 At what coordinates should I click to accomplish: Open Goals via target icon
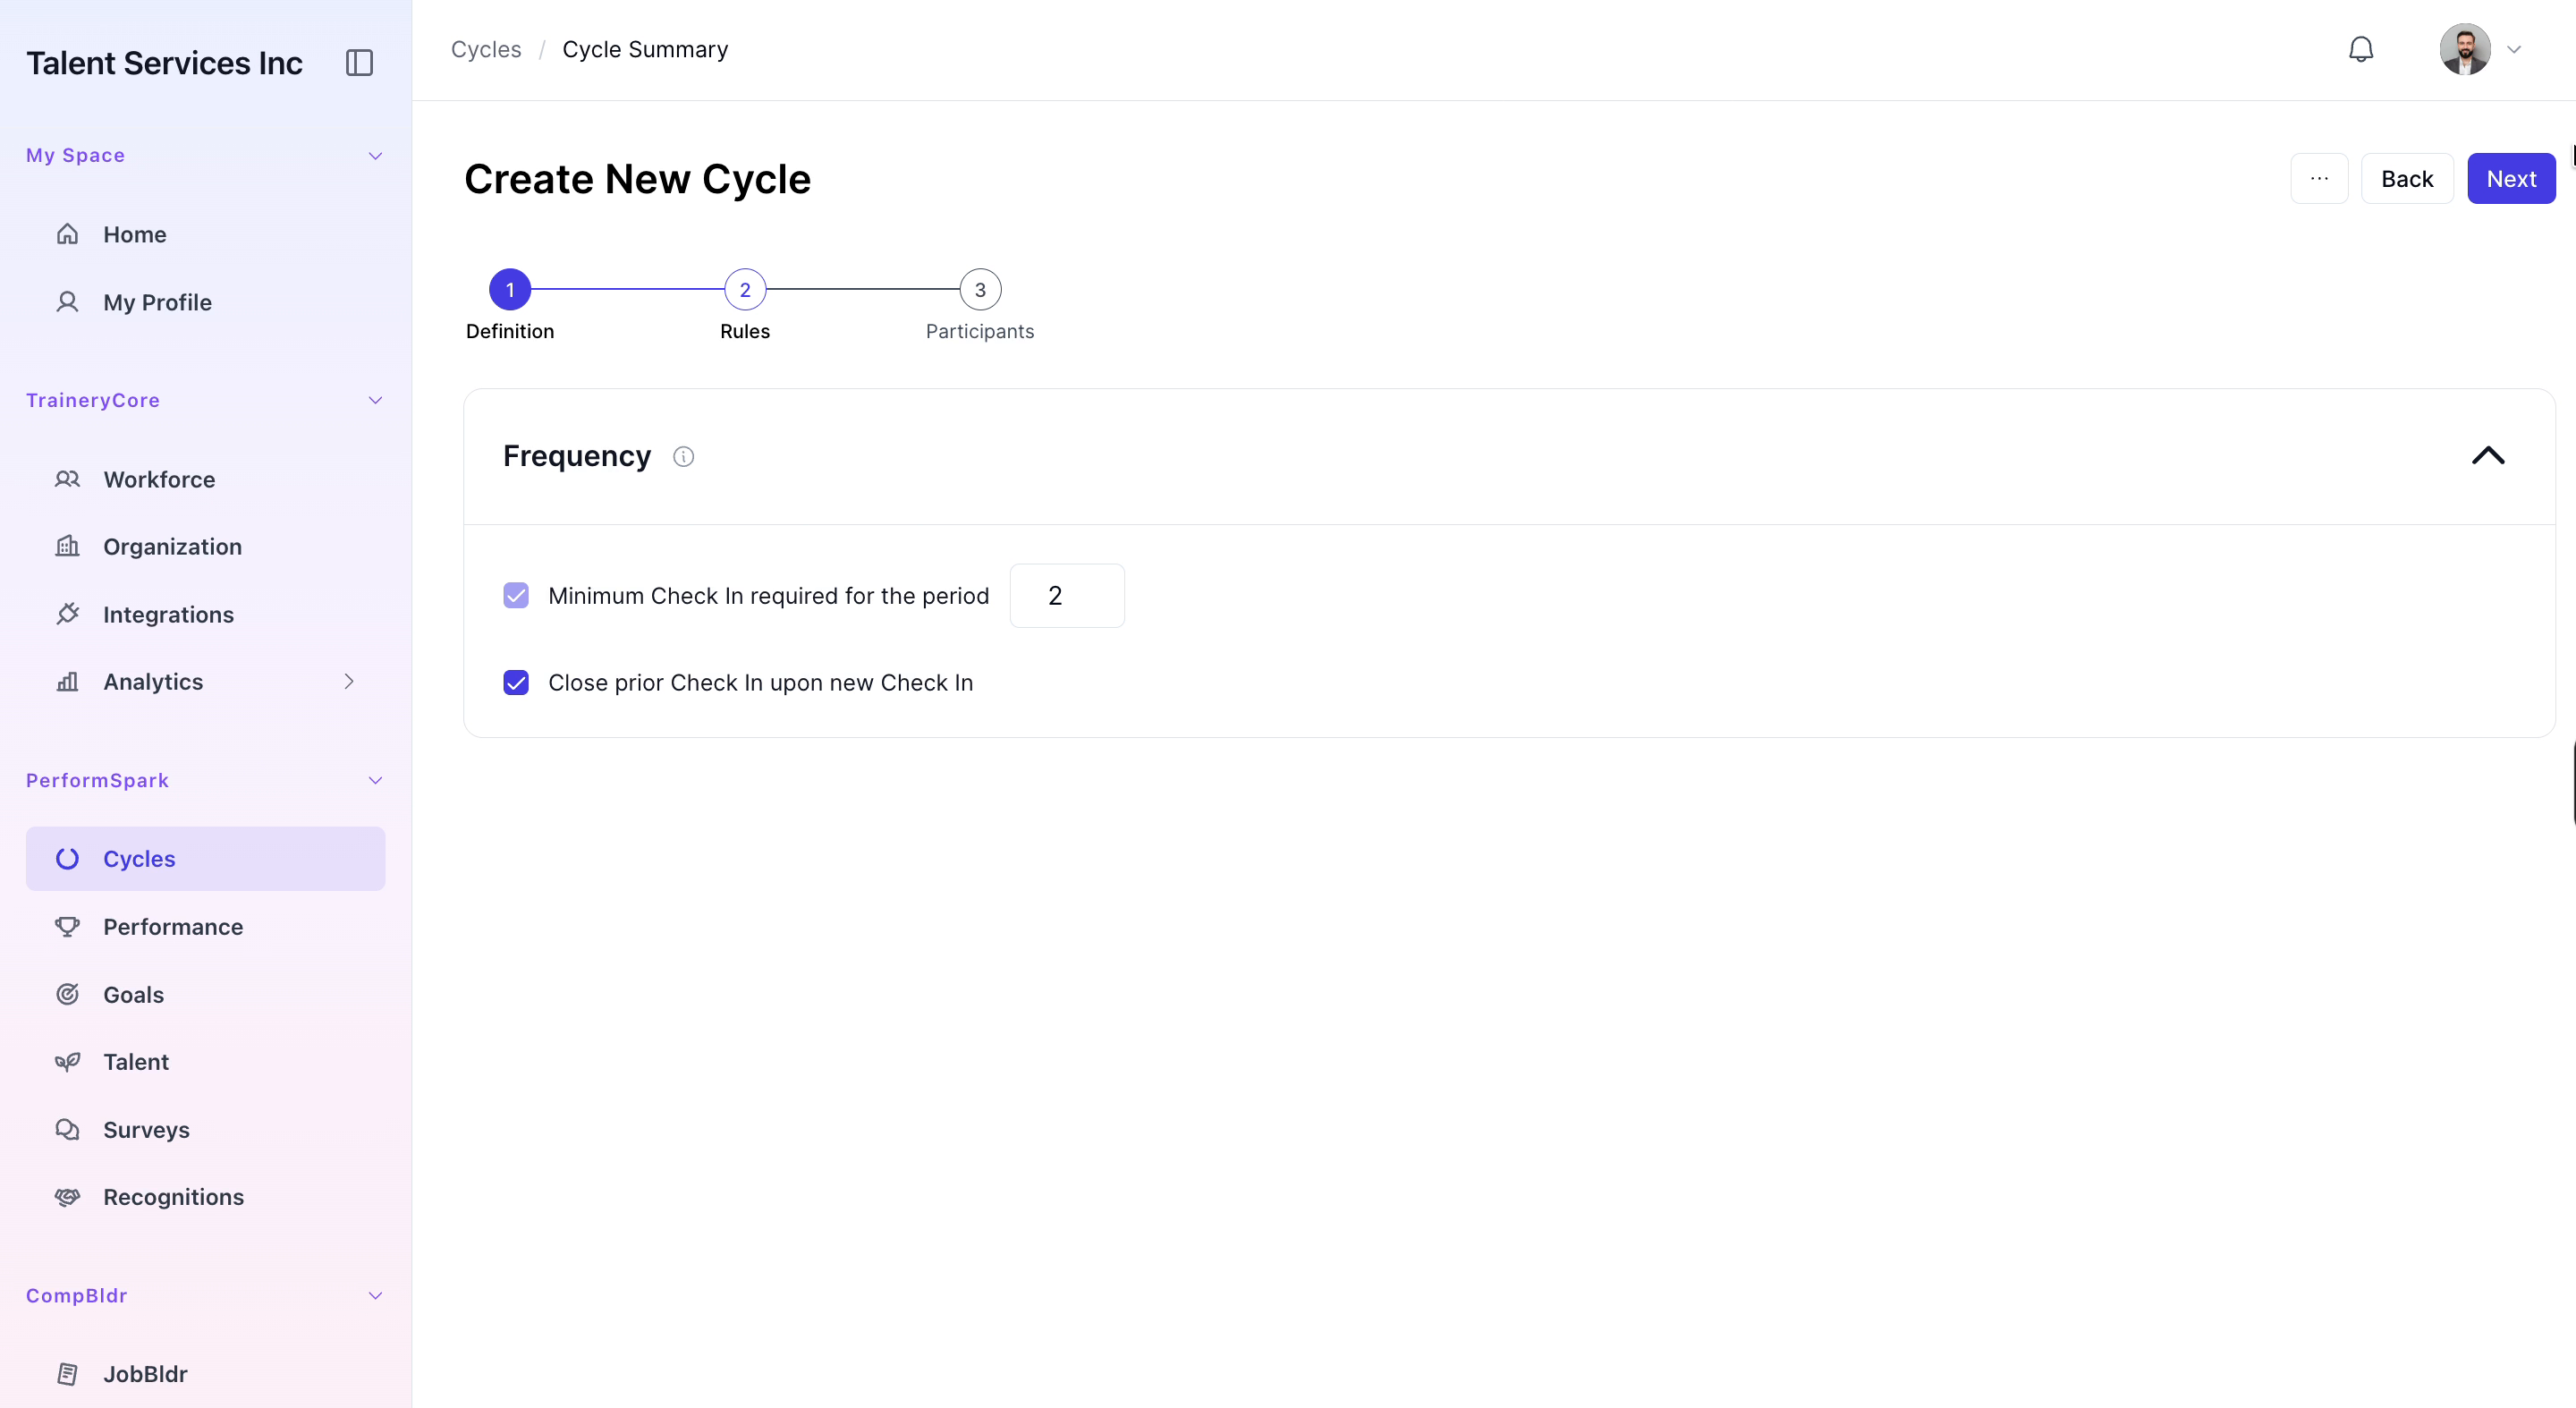pyautogui.click(x=67, y=994)
